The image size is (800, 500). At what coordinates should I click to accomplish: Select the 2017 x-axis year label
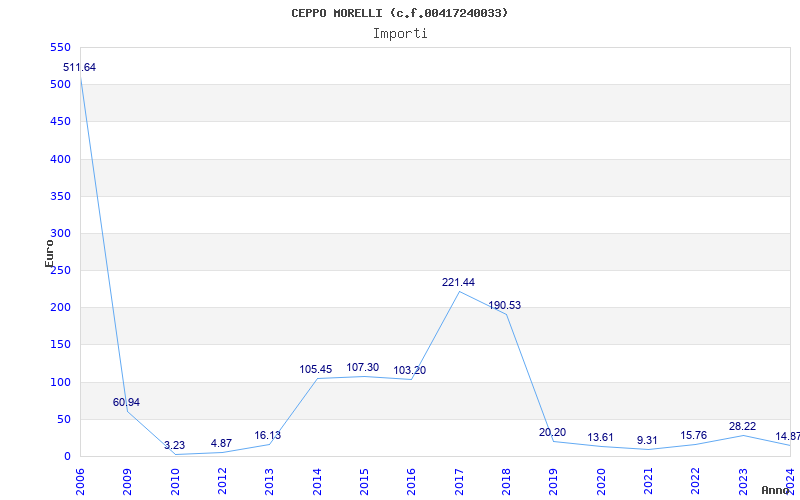click(459, 482)
